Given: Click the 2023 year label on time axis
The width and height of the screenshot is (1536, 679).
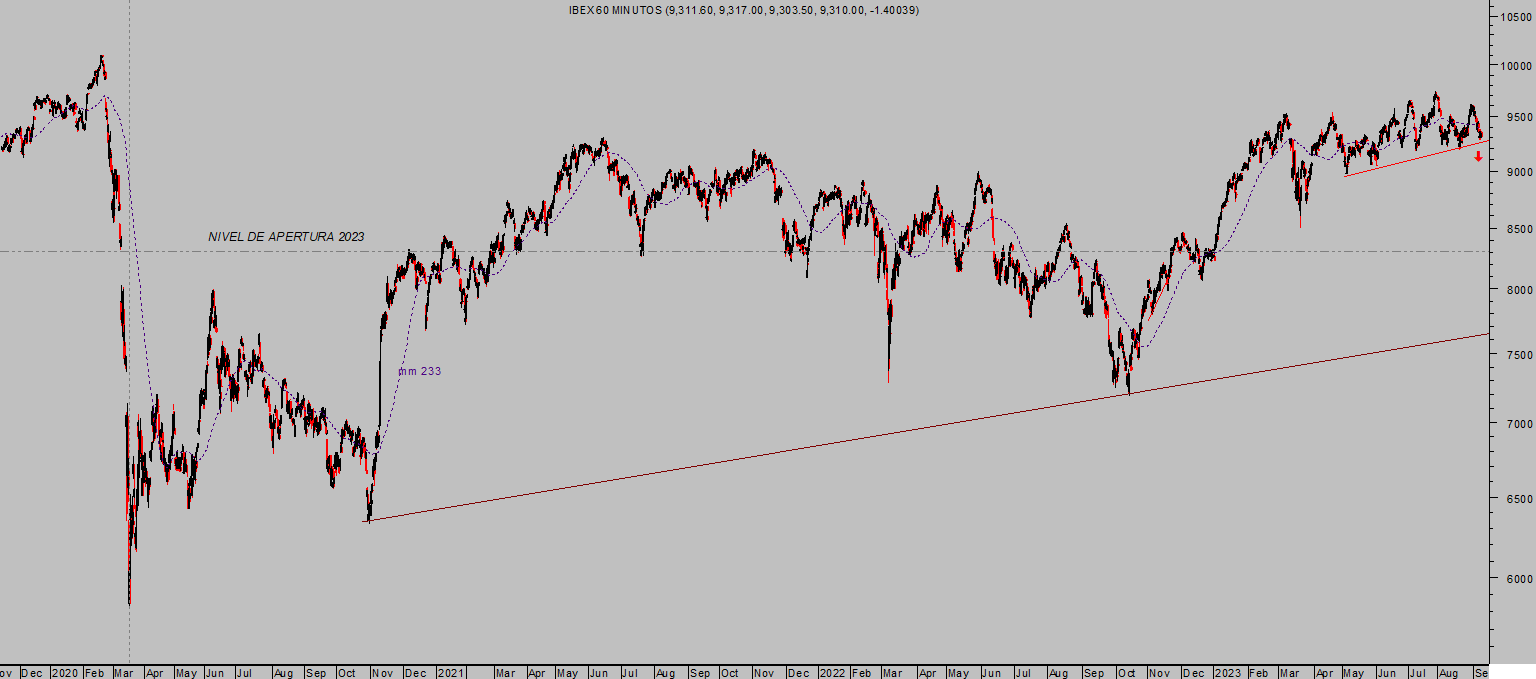Looking at the screenshot, I should (x=1228, y=672).
